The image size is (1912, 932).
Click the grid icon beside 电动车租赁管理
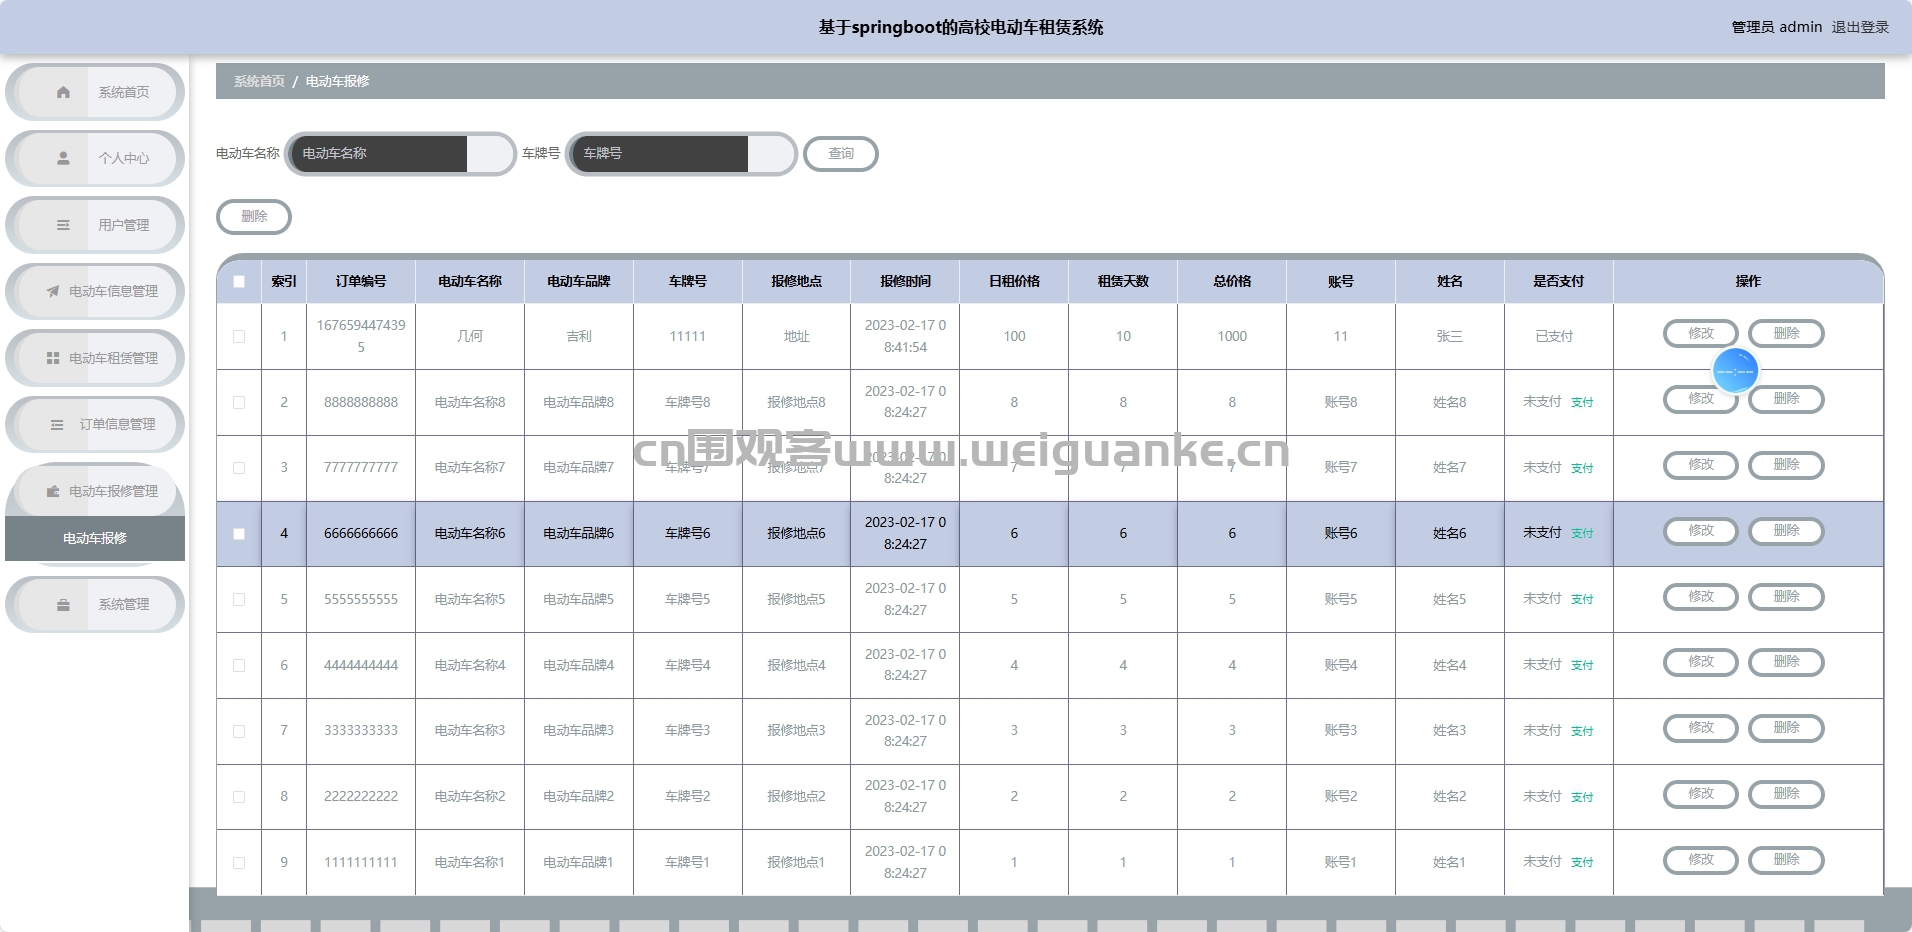(x=53, y=358)
